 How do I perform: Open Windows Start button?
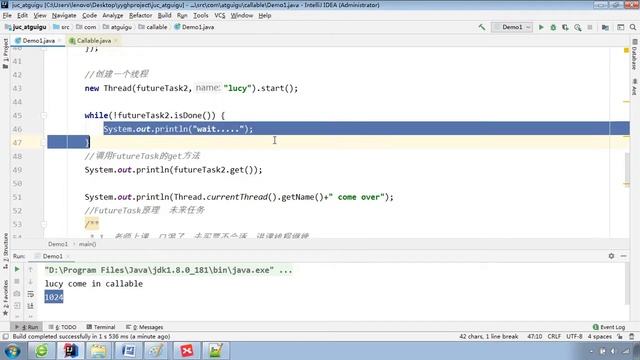click(x=12, y=351)
